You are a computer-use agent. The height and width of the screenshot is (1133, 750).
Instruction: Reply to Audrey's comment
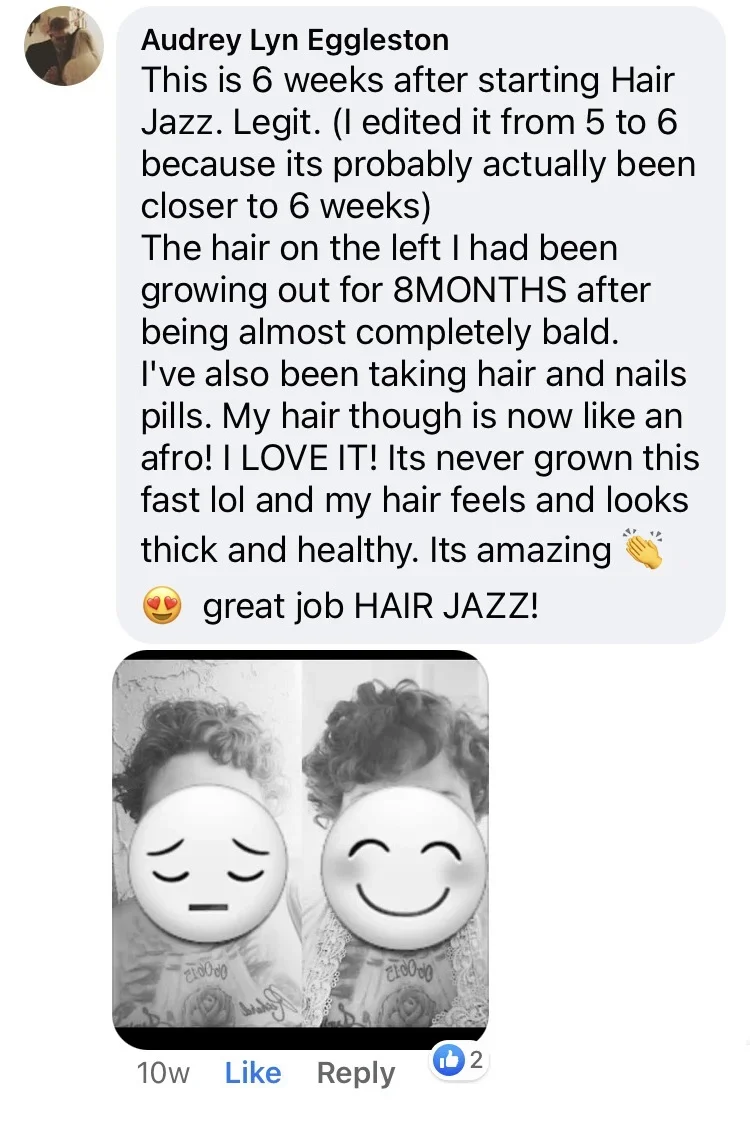tap(355, 1073)
